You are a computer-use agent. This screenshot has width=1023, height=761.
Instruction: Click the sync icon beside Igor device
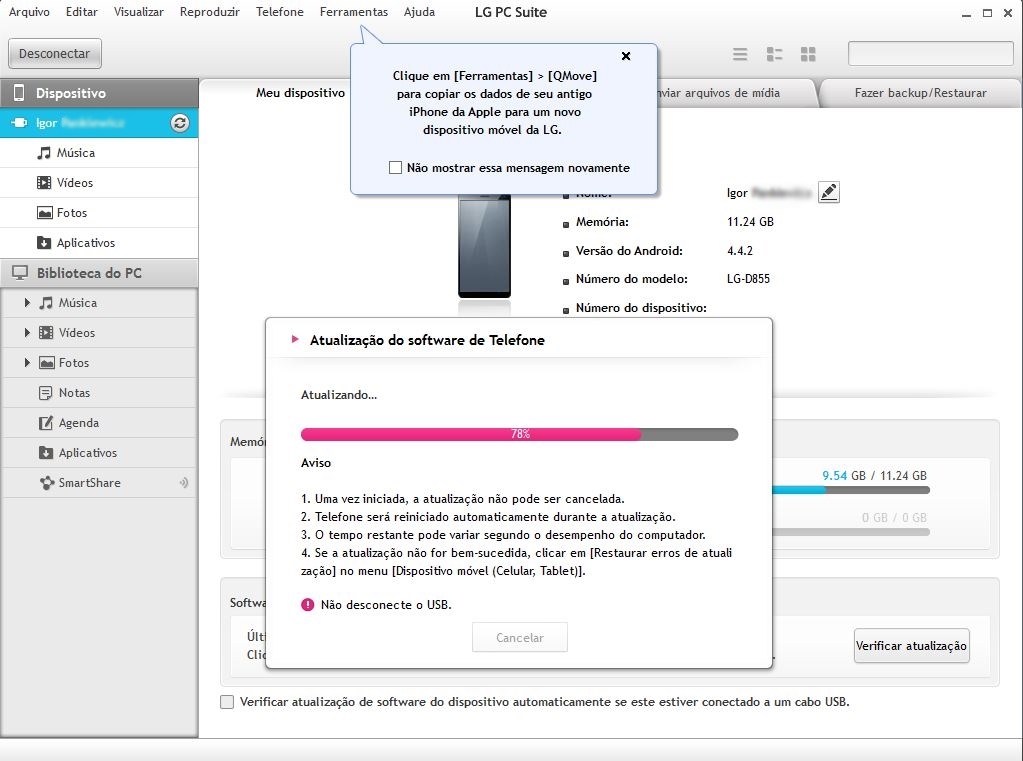tap(180, 123)
